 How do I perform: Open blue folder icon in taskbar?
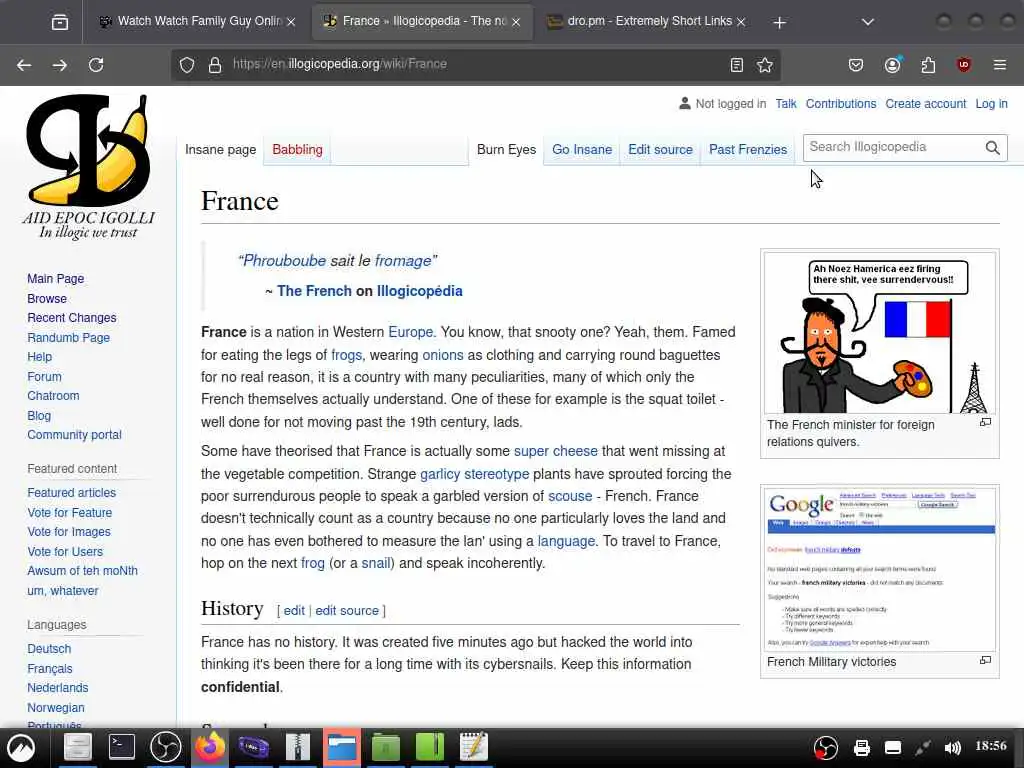coord(342,747)
